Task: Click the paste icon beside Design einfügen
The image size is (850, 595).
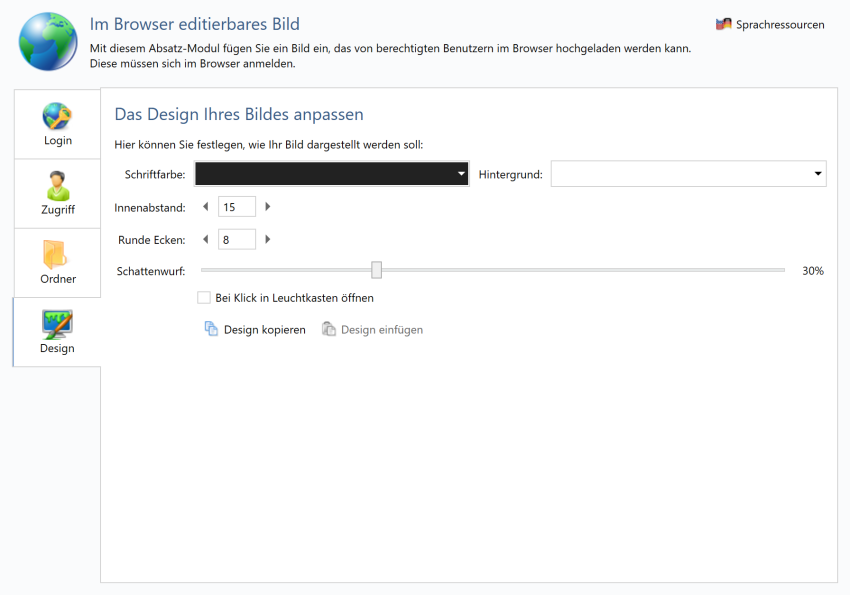Action: point(328,328)
